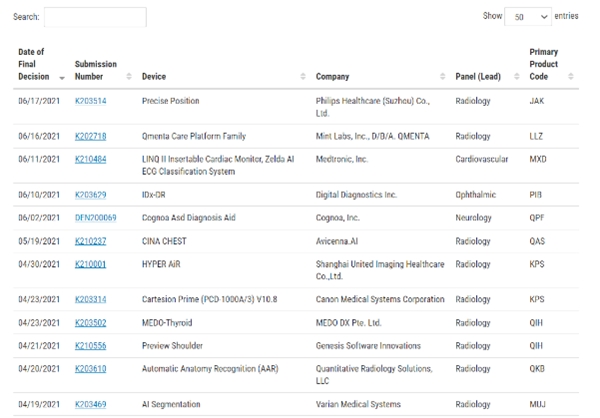Image resolution: width=600 pixels, height=418 pixels.
Task: Open submission link DEN200069
Action: [95, 217]
